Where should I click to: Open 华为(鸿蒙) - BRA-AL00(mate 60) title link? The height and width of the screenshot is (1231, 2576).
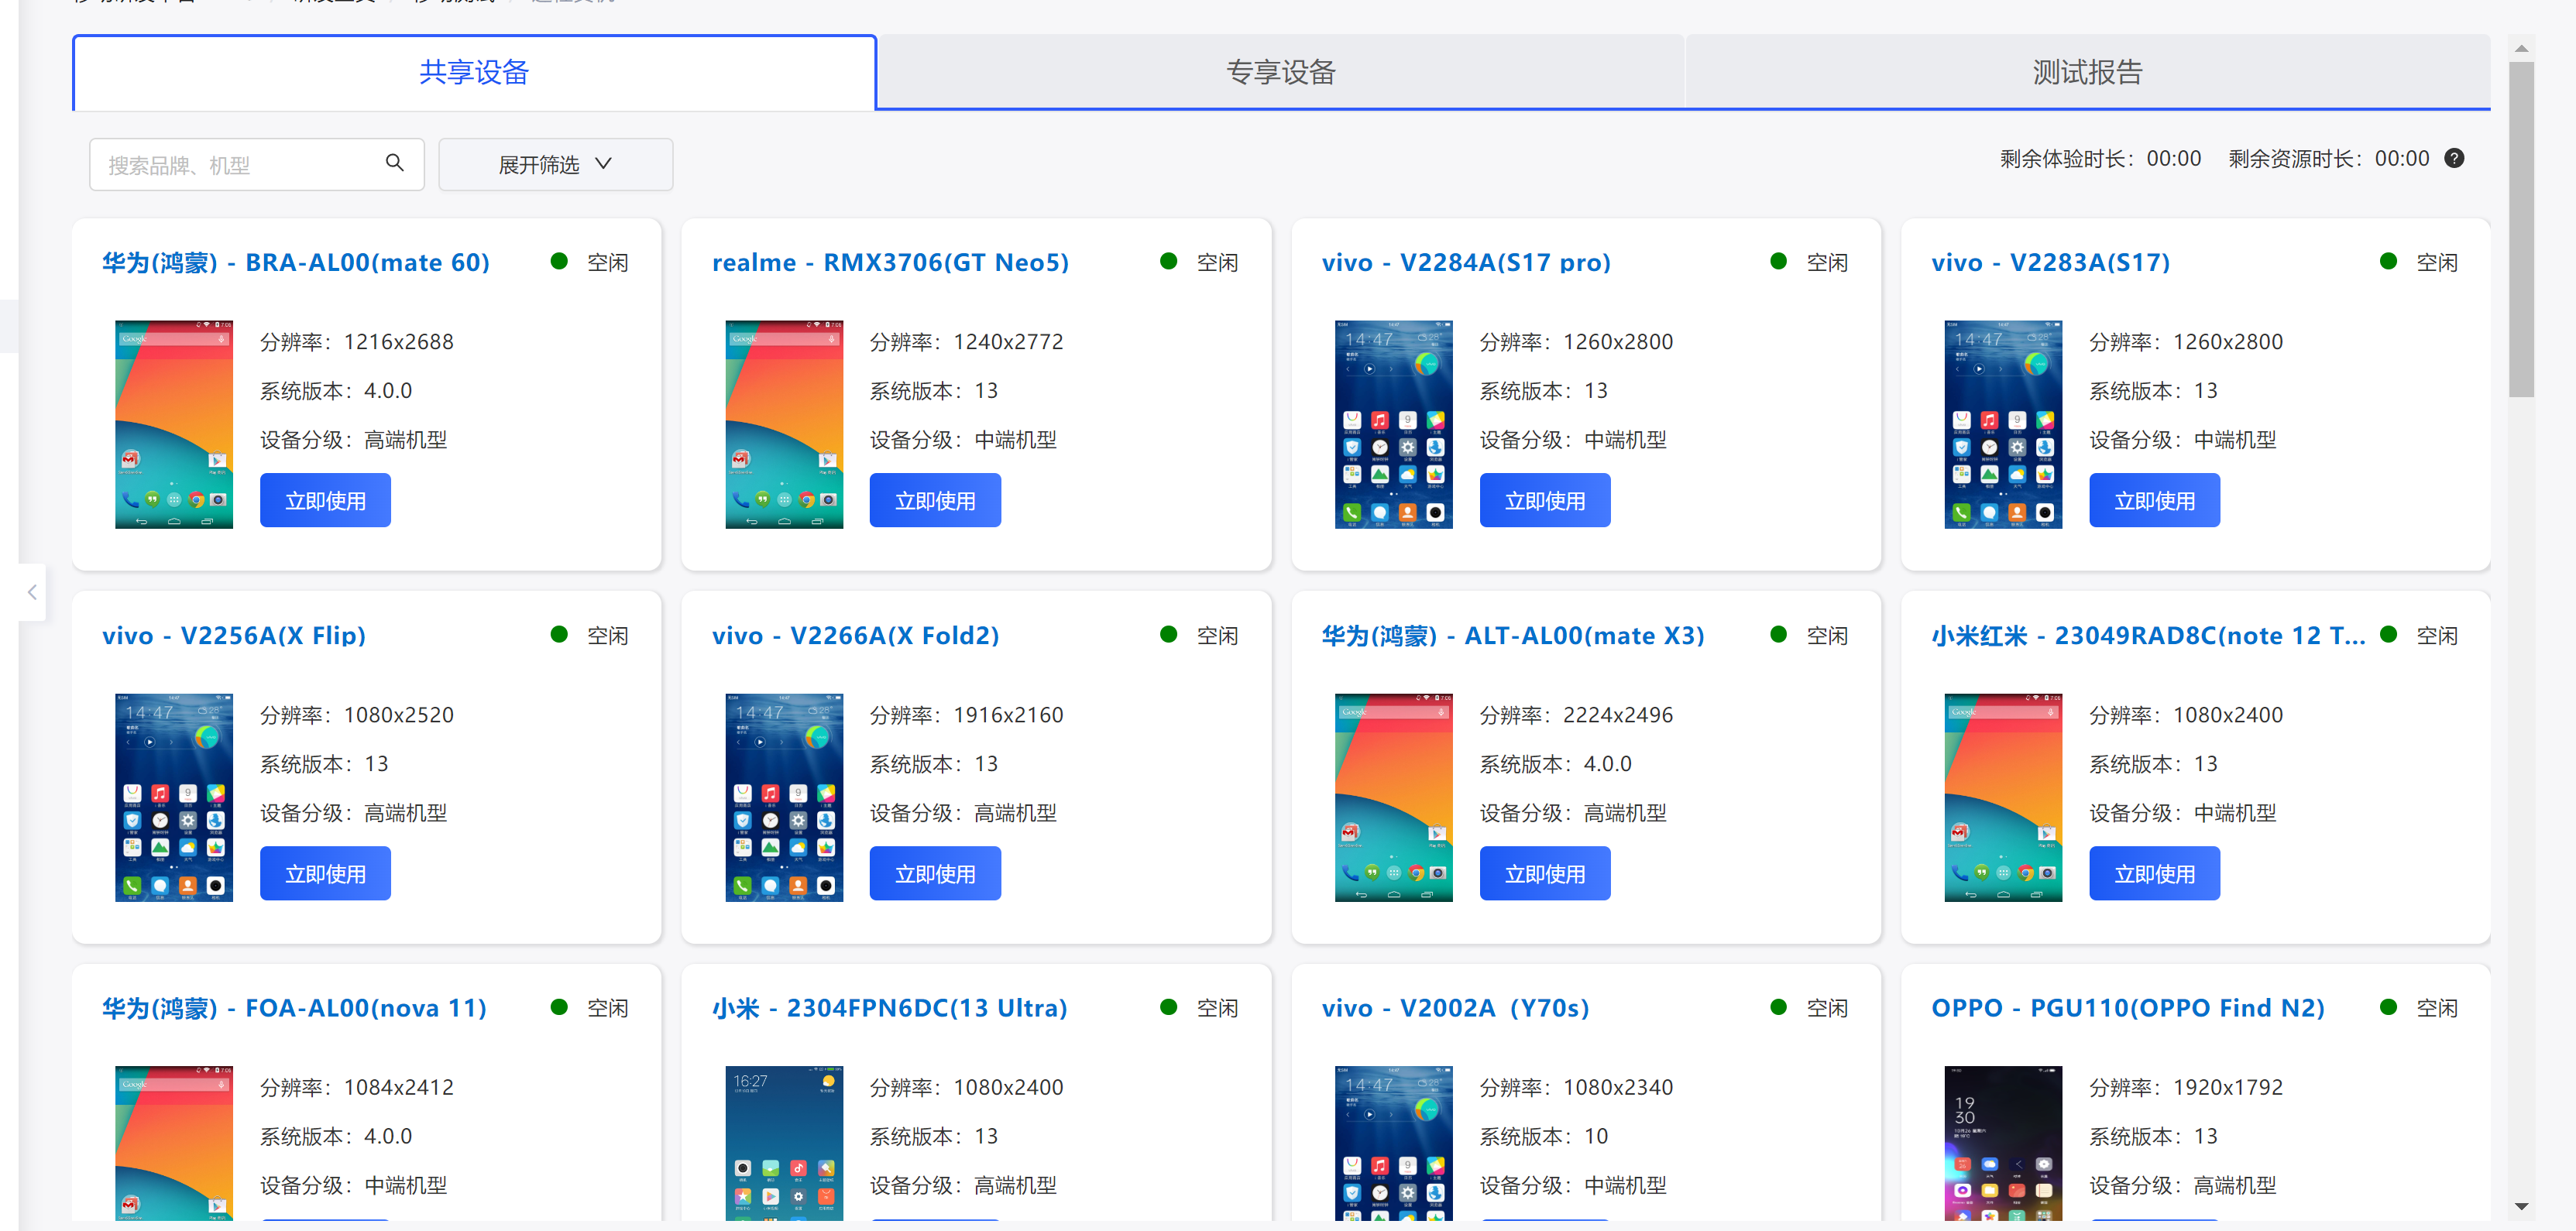(296, 262)
